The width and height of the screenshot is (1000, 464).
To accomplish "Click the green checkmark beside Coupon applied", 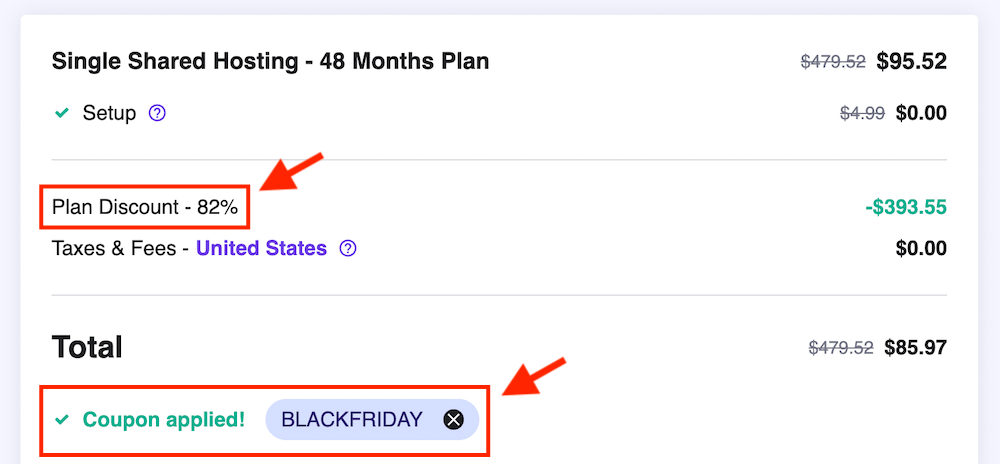I will point(62,420).
